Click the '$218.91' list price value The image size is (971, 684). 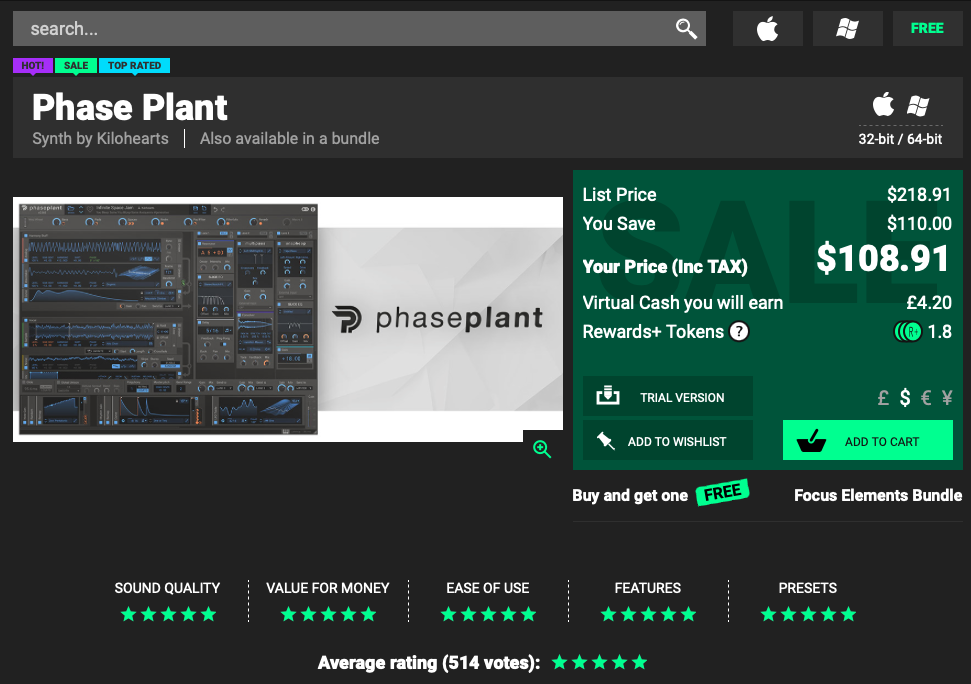pos(918,194)
